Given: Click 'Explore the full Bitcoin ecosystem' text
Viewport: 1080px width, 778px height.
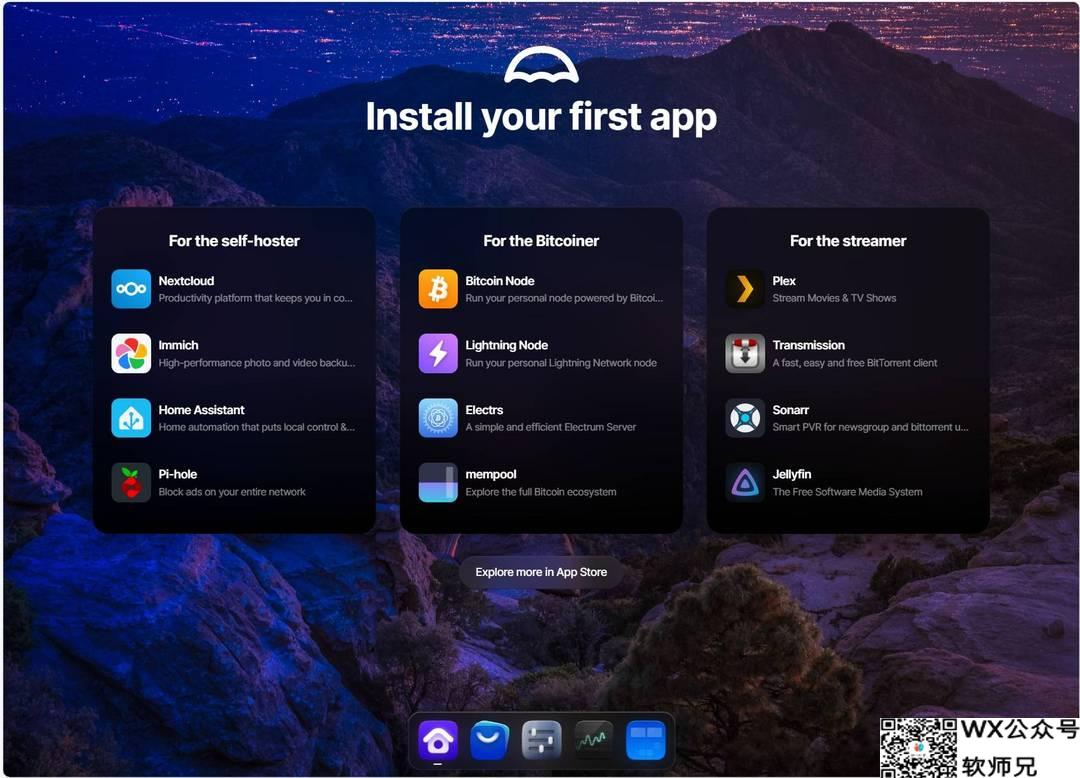Looking at the screenshot, I should point(541,492).
